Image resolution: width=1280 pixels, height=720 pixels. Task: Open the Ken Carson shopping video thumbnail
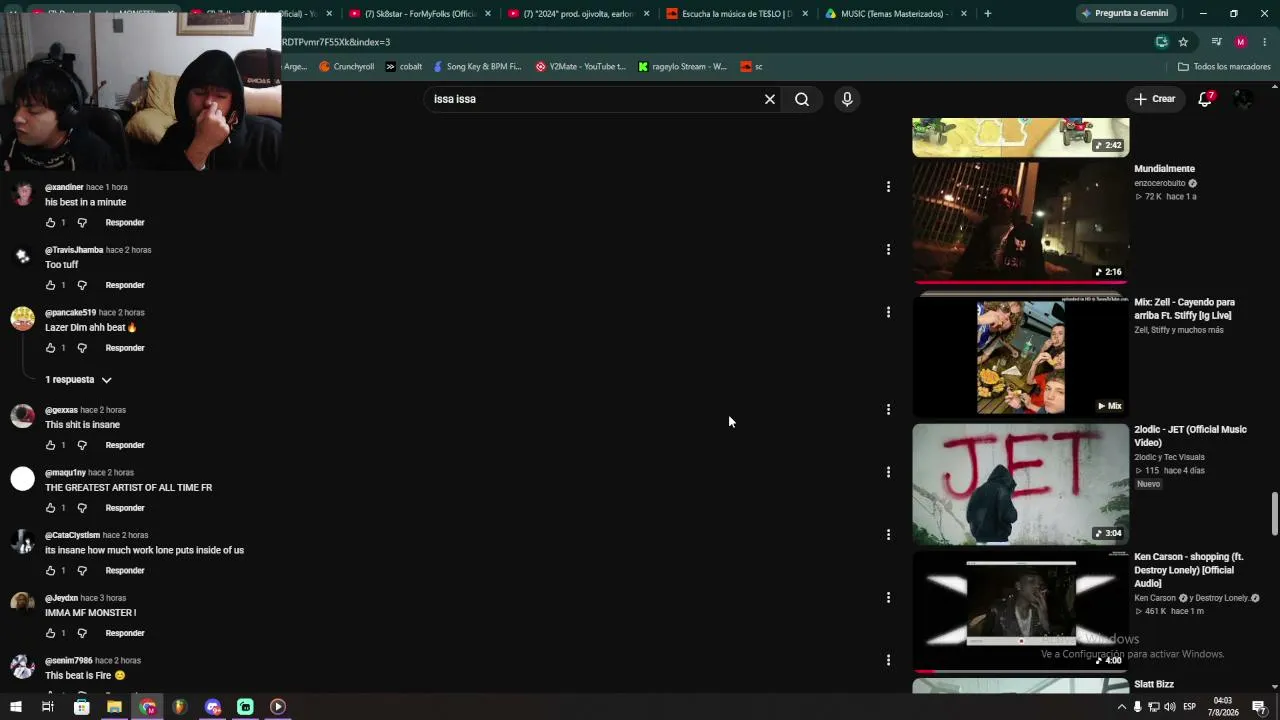point(1020,612)
